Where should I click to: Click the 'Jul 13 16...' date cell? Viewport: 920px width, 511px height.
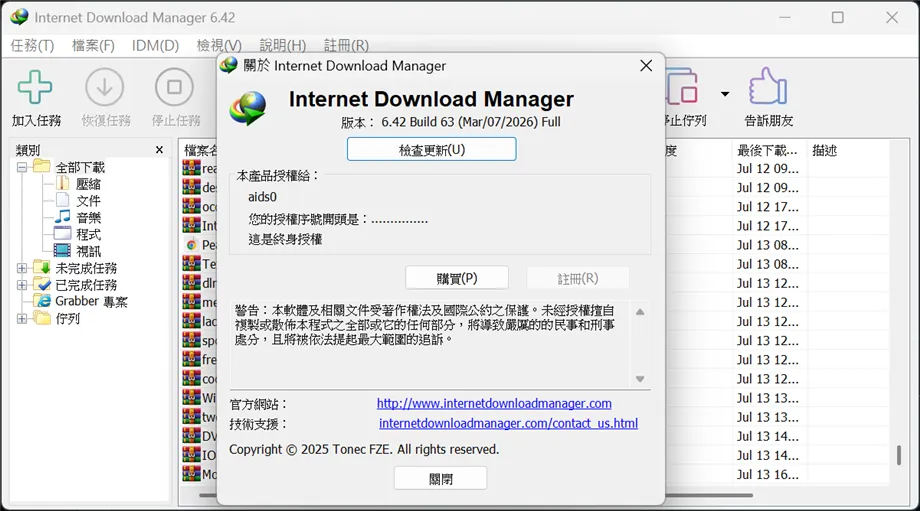(x=768, y=475)
